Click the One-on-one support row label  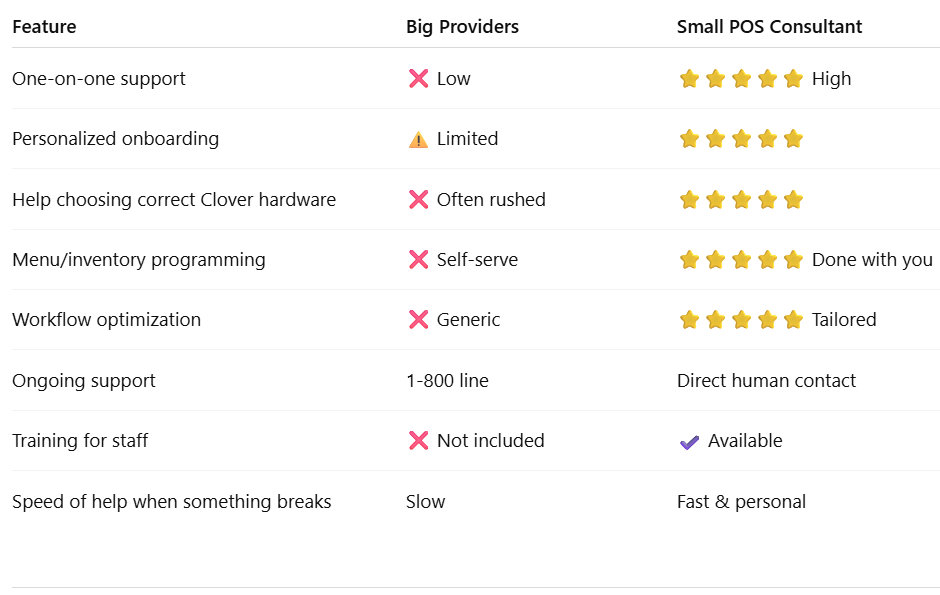click(x=99, y=79)
